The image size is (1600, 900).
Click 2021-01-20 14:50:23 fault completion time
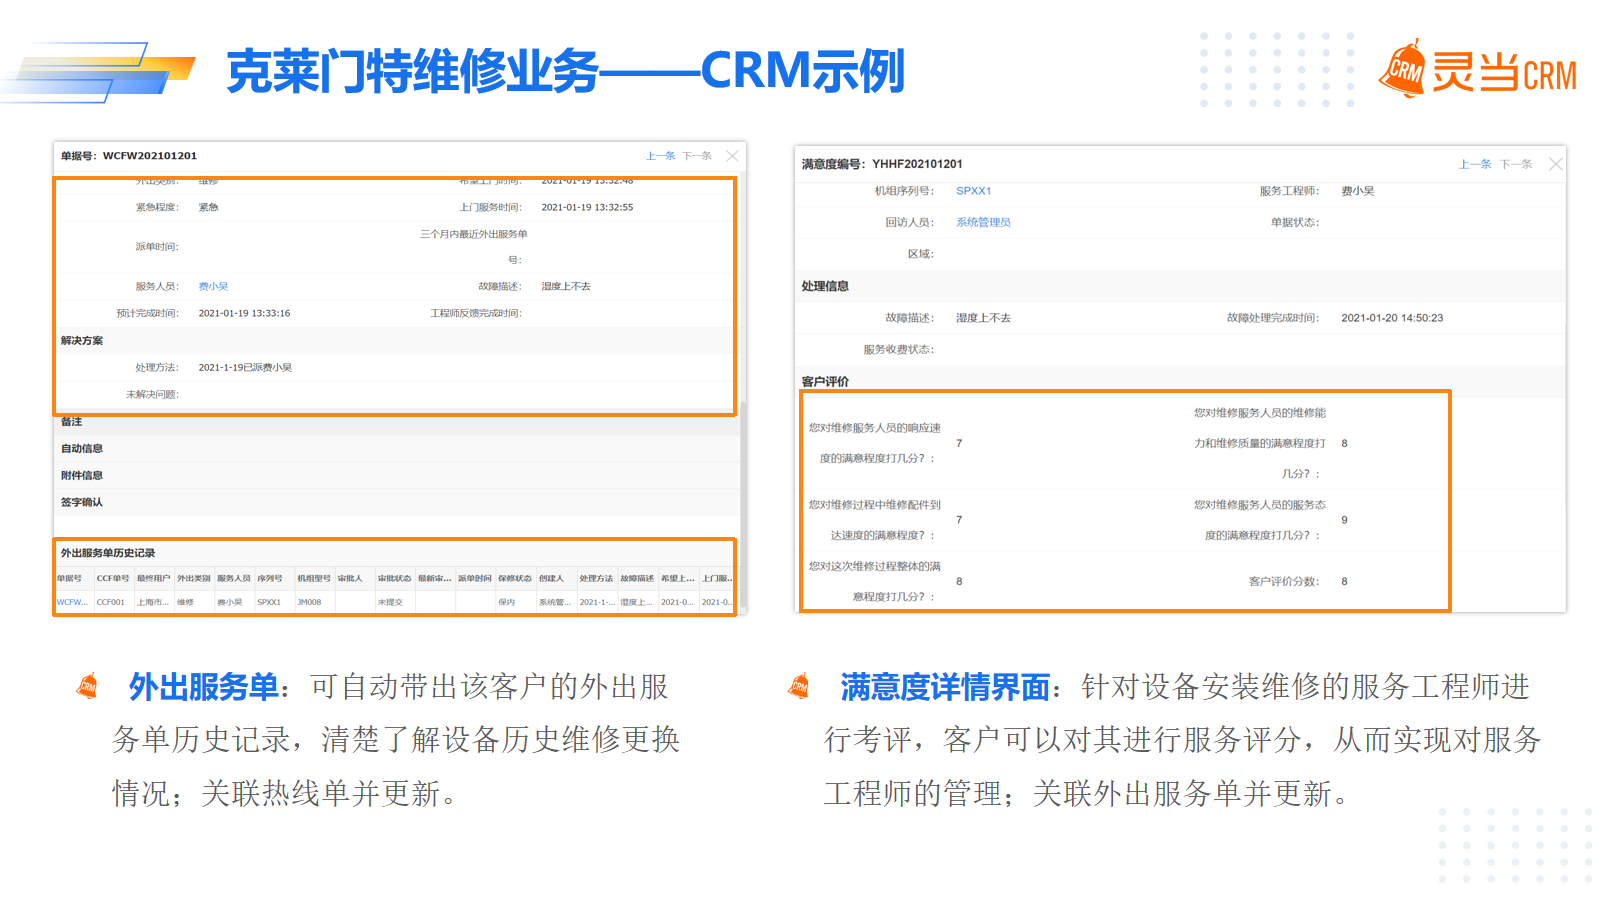(x=1392, y=318)
